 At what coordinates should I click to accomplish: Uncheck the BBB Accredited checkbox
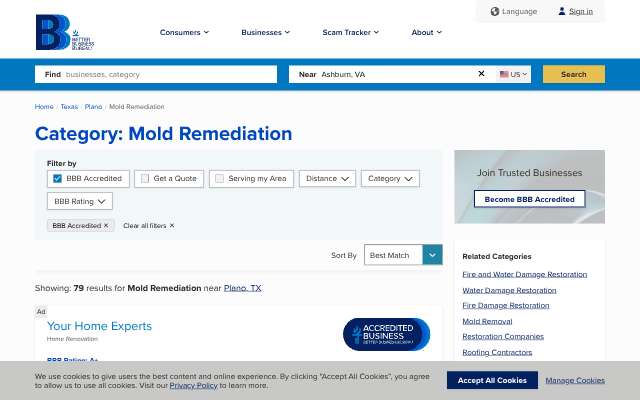coord(57,178)
